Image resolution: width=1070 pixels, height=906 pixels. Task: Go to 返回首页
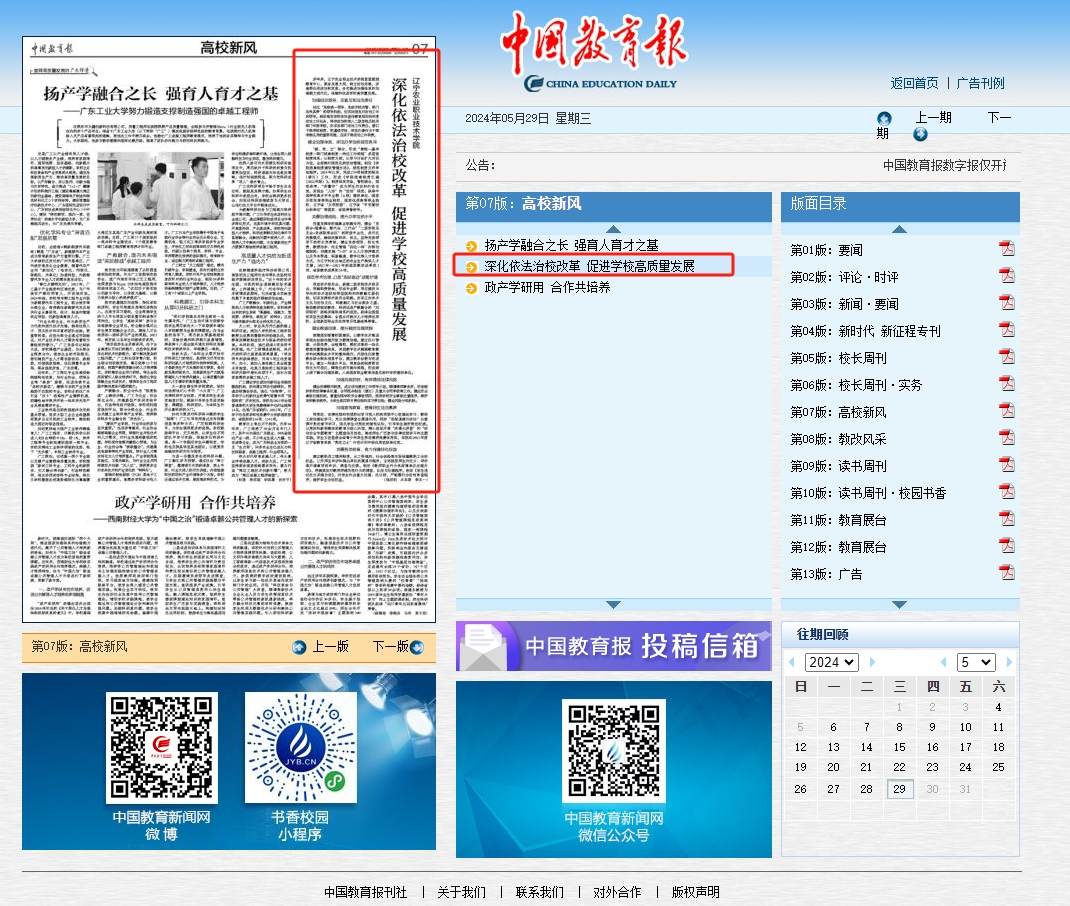point(914,83)
